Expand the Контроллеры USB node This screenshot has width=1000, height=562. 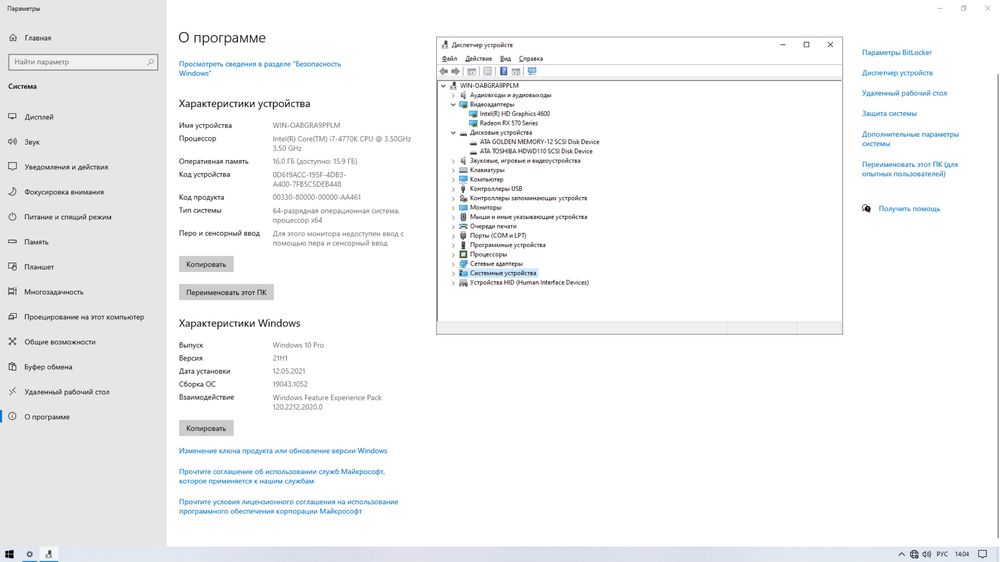(453, 189)
